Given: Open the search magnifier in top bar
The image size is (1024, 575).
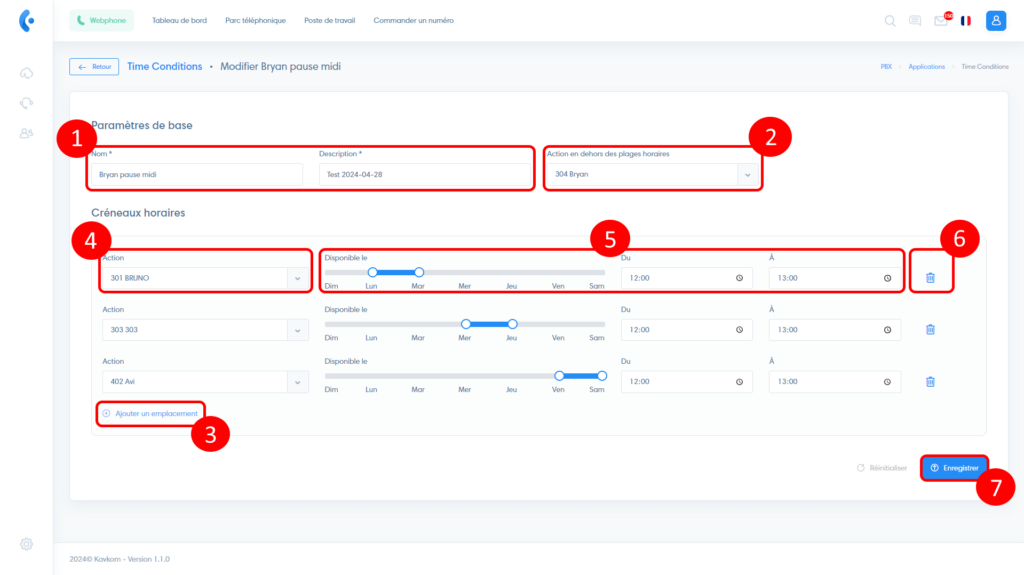Looking at the screenshot, I should (890, 20).
